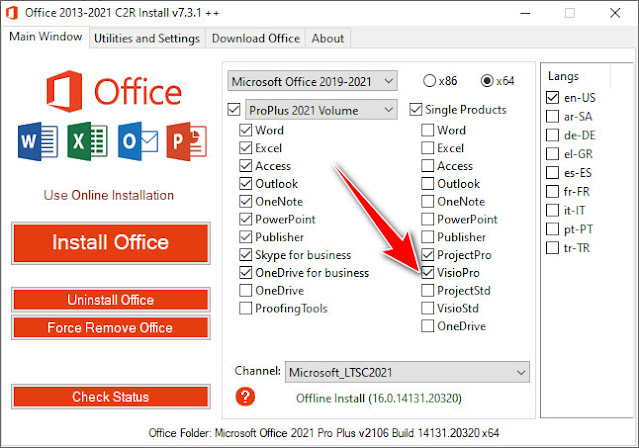Enable the ar-SA language
Image resolution: width=639 pixels, height=448 pixels.
[552, 116]
